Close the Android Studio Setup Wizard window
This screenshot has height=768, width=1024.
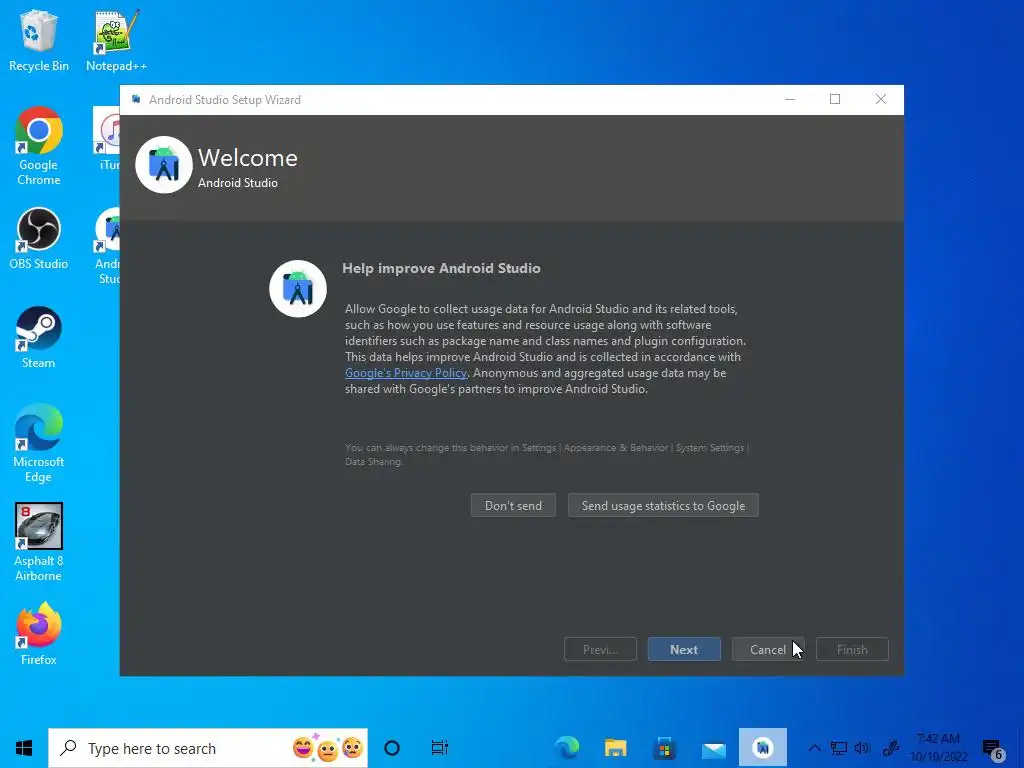coord(881,99)
